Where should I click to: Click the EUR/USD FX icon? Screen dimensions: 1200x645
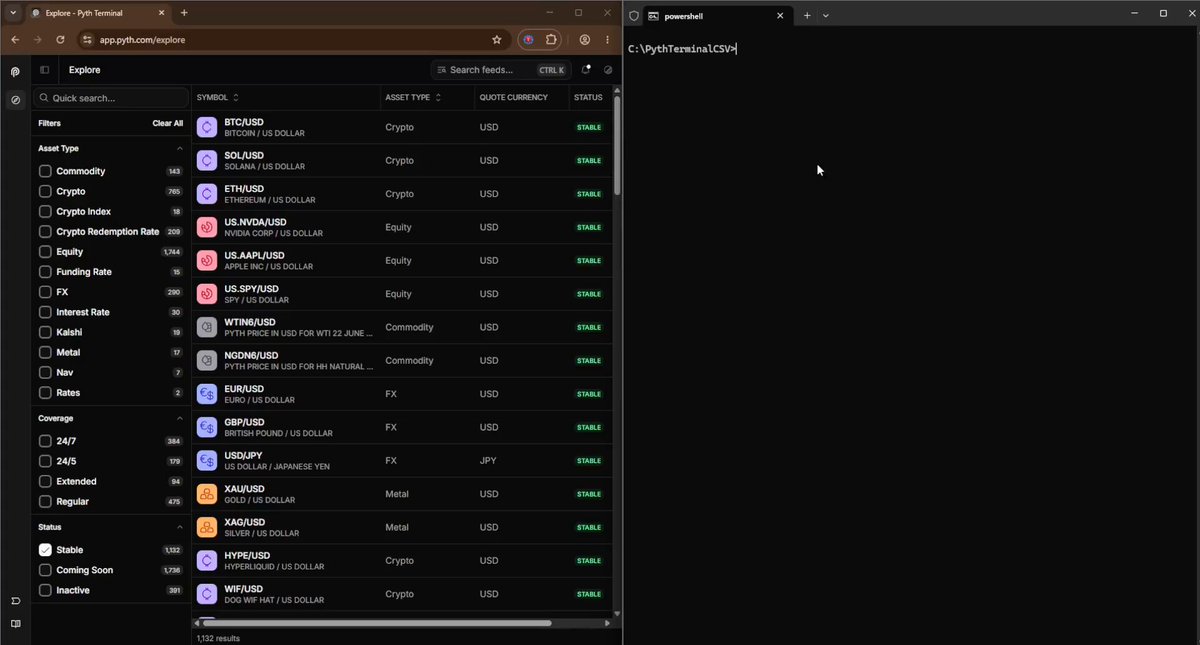point(207,394)
